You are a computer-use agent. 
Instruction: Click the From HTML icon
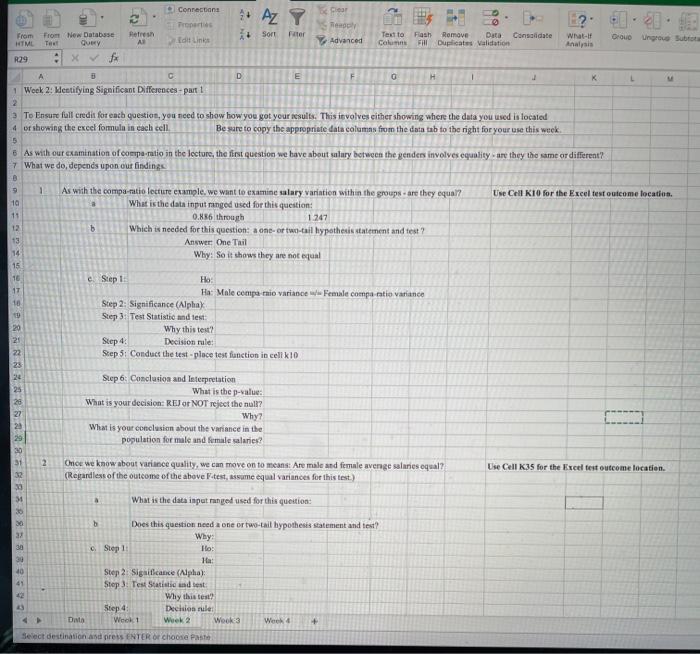pos(25,20)
